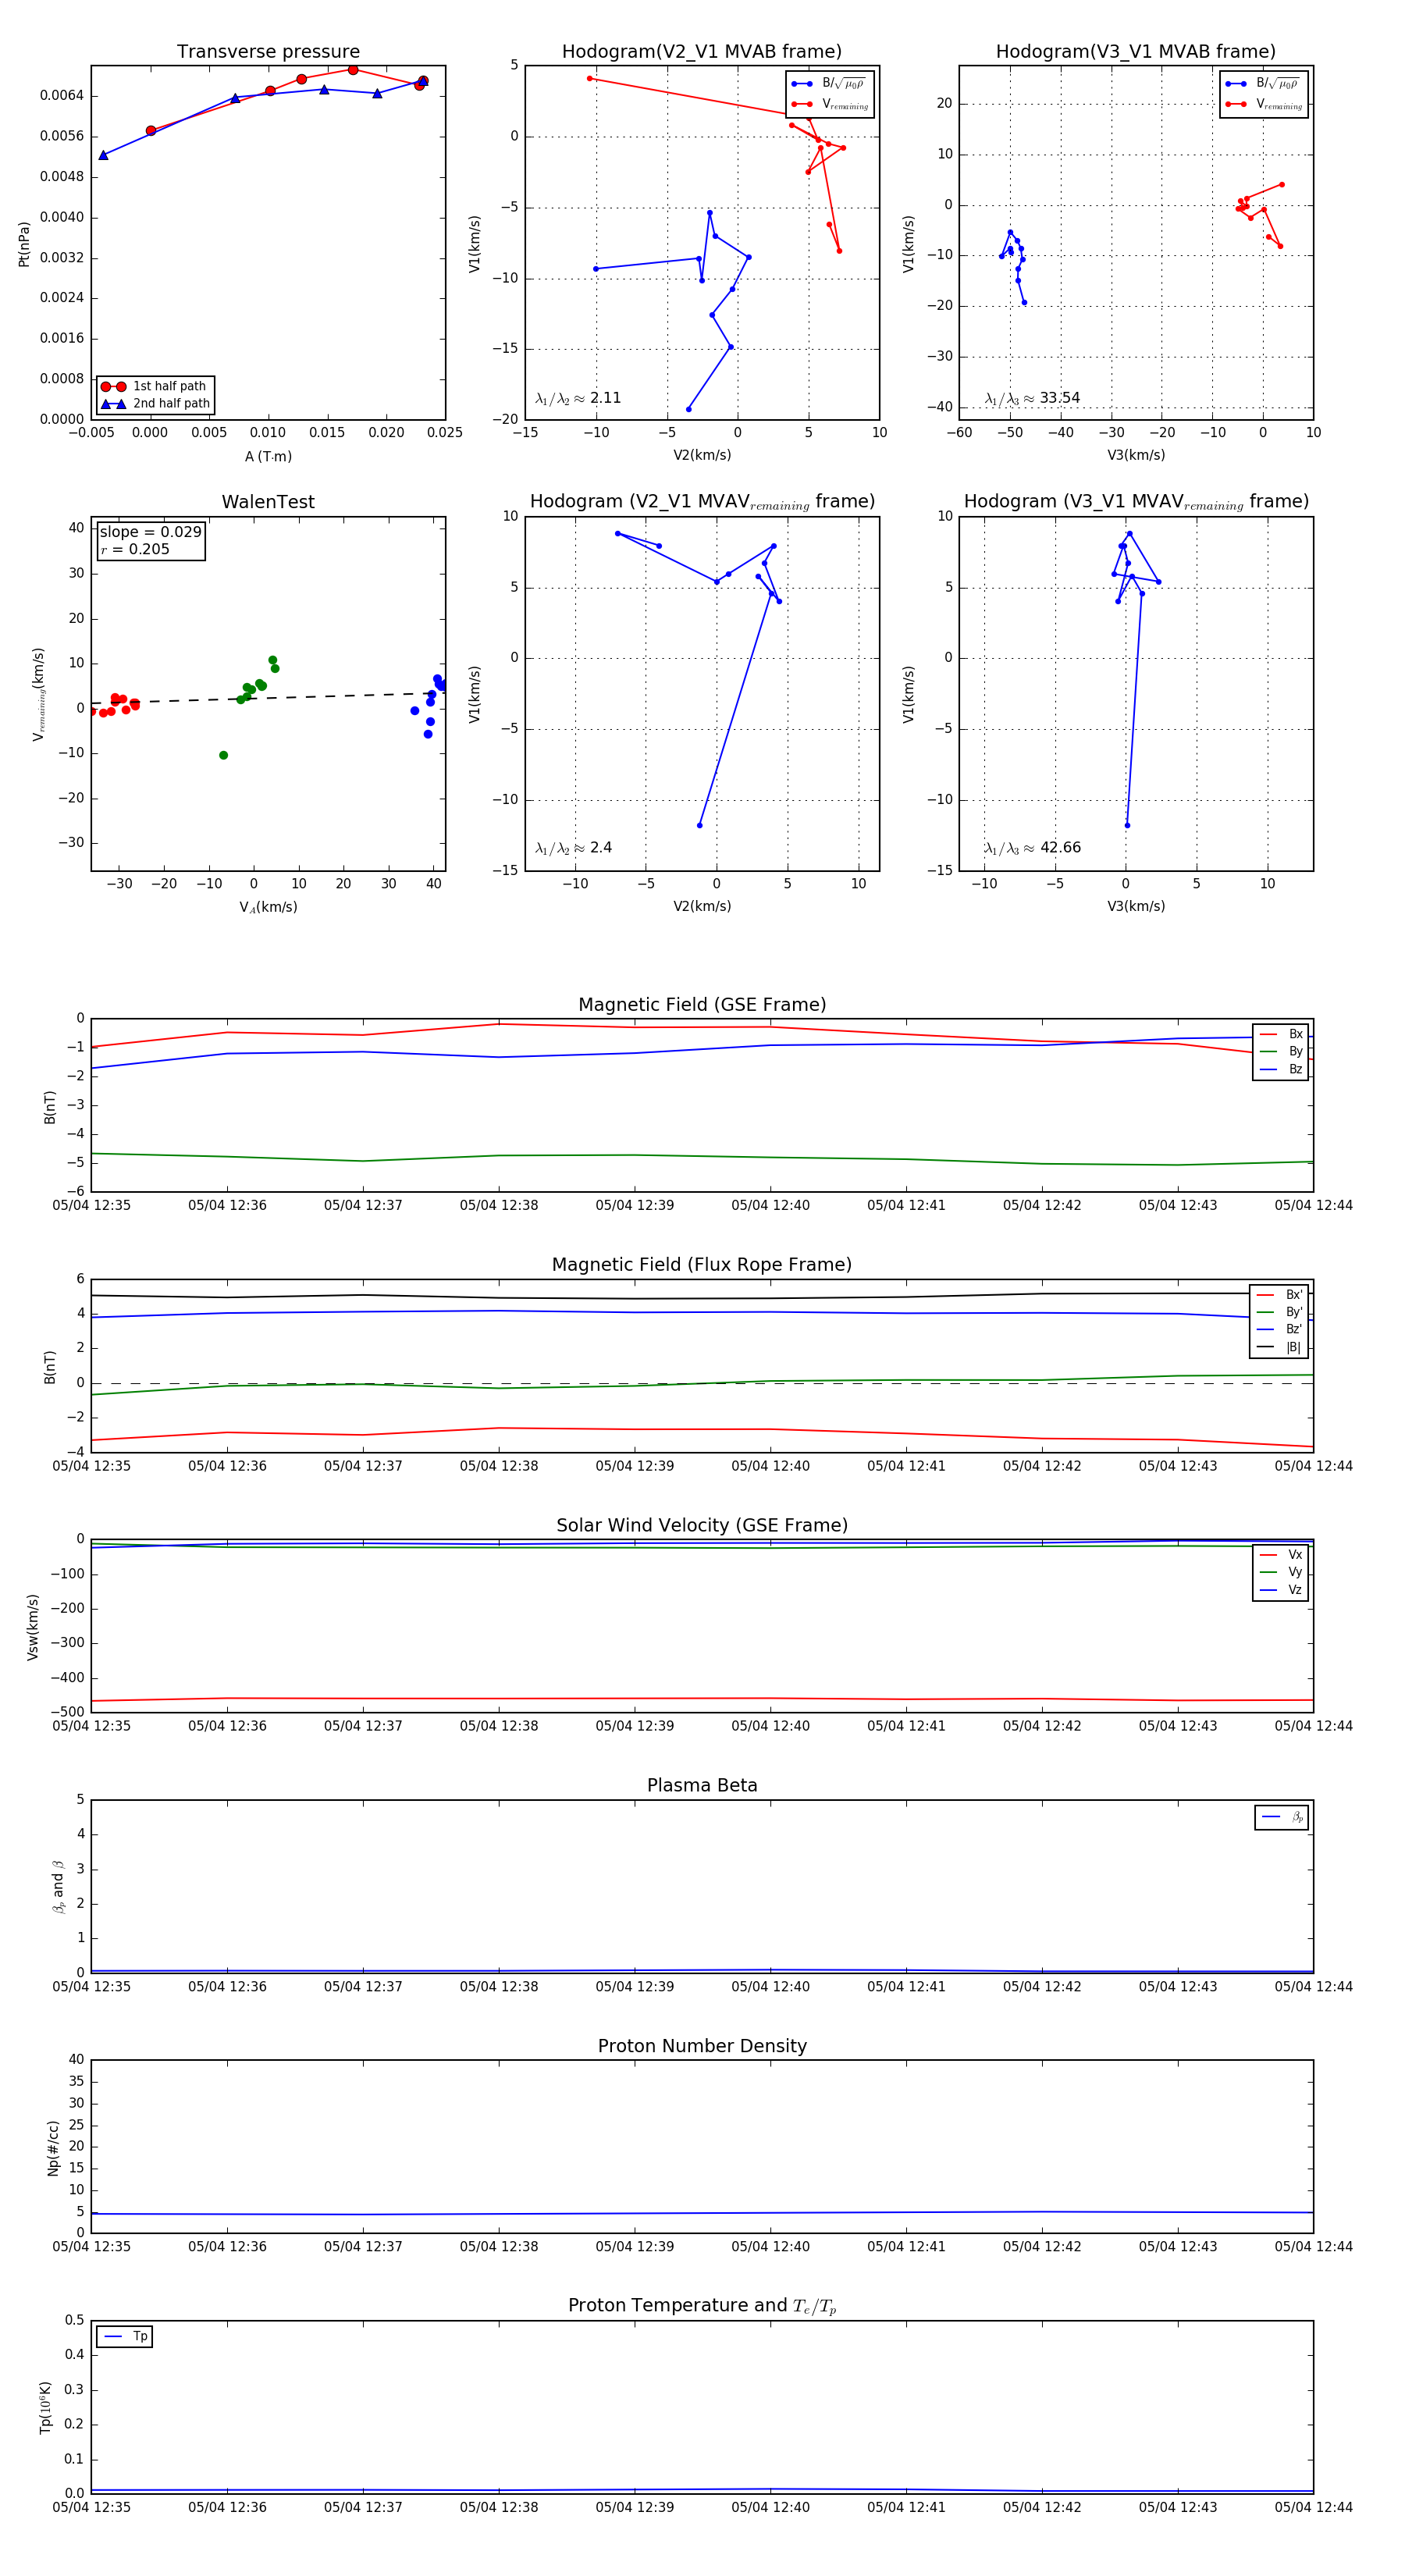Click the By legend entry in the GSE plot
The width and height of the screenshot is (1405, 2576).
click(x=1281, y=1051)
